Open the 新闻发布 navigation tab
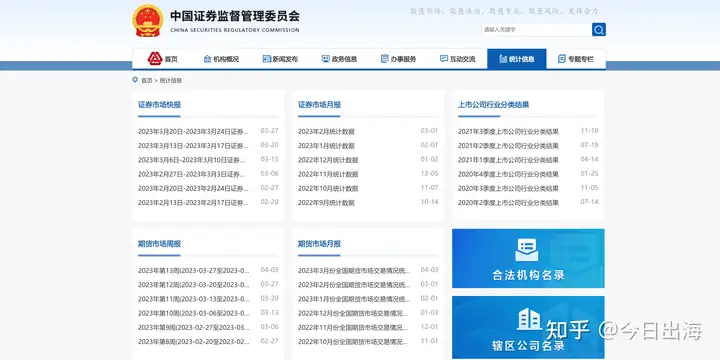720x360 pixels. click(x=280, y=59)
